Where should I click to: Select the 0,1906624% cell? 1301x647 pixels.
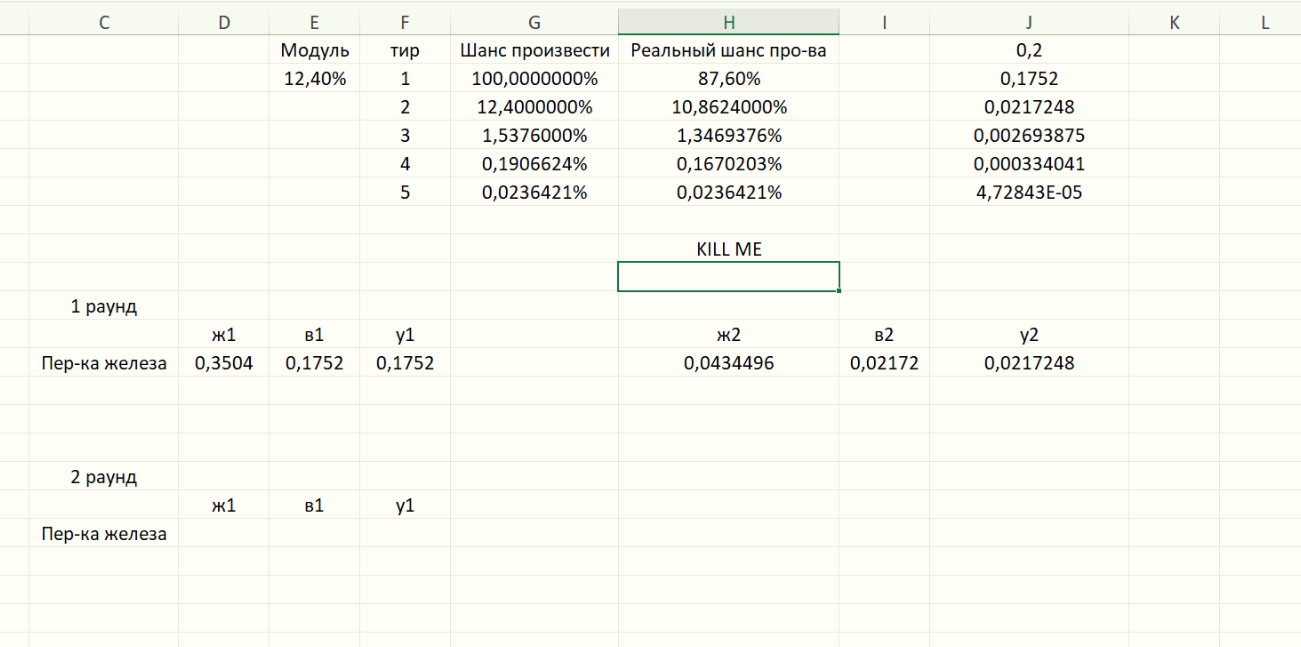(534, 164)
